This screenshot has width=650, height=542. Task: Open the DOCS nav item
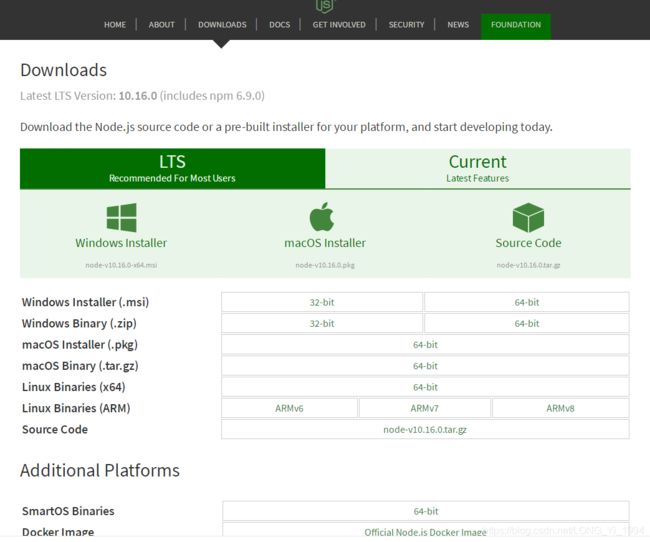tap(280, 24)
